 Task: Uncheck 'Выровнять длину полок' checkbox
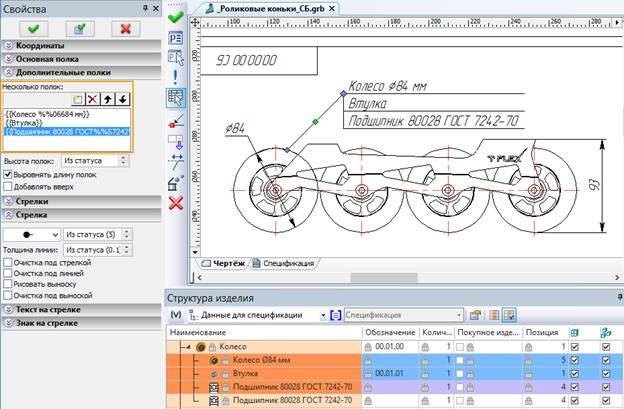pos(9,174)
